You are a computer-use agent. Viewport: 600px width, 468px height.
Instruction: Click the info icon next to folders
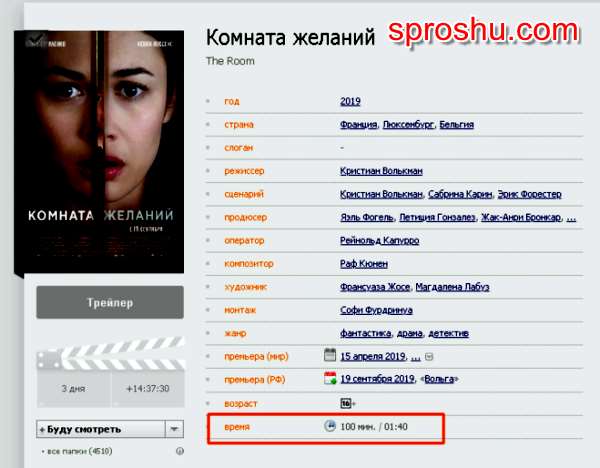click(180, 451)
